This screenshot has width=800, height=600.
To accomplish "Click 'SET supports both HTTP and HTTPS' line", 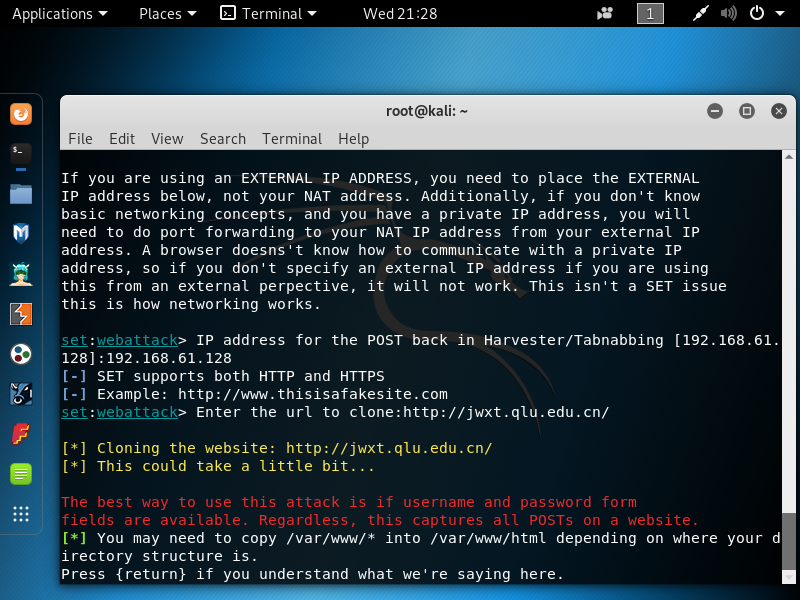I will (241, 376).
